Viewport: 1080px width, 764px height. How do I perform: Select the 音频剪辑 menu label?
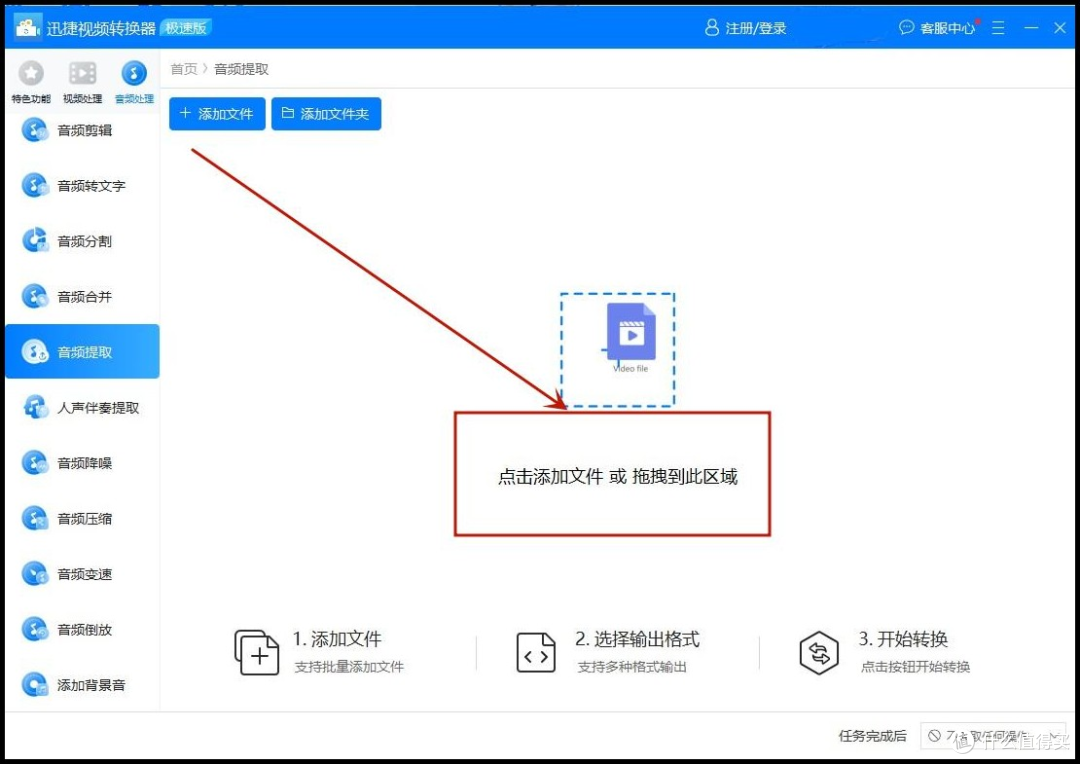coord(85,130)
